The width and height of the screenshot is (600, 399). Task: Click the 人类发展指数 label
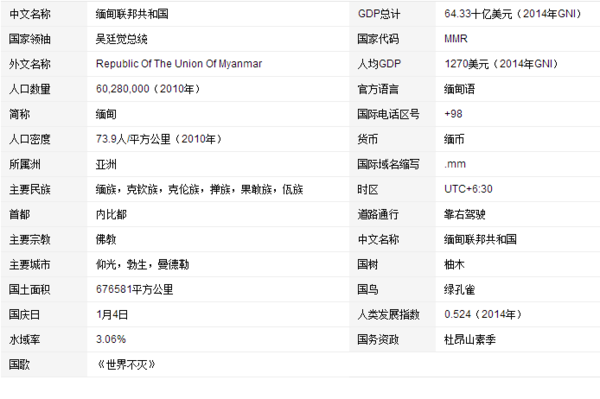pyautogui.click(x=388, y=314)
